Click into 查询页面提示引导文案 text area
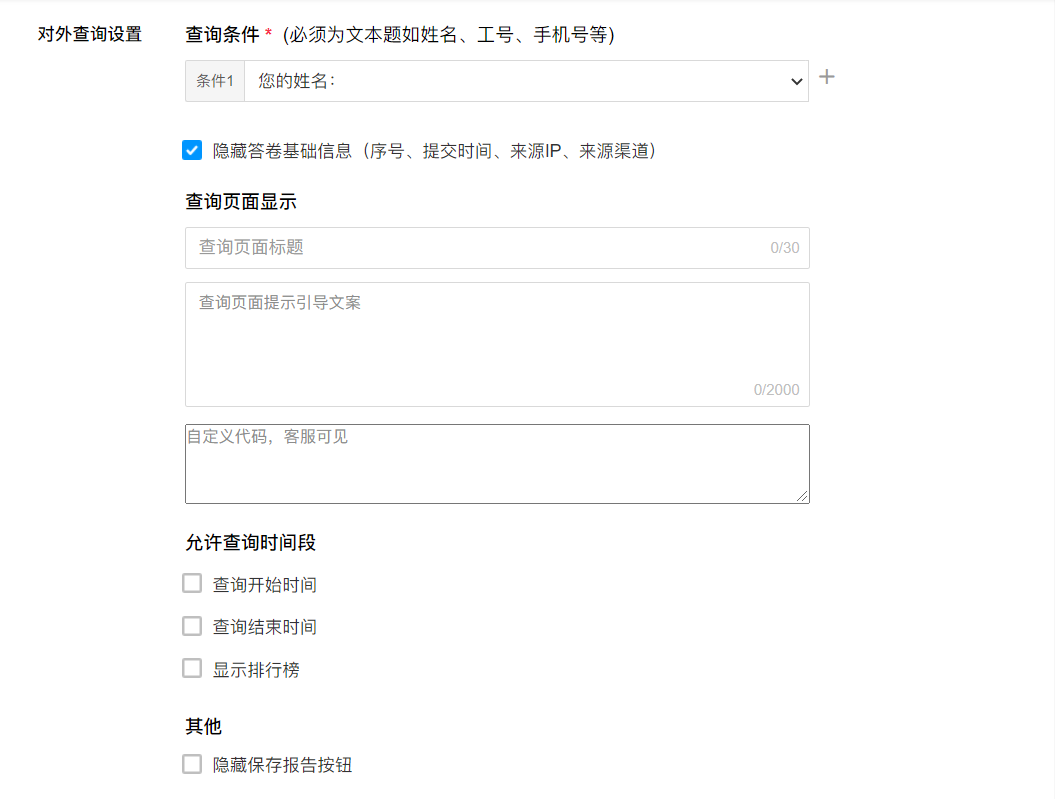The image size is (1055, 799). (x=497, y=344)
